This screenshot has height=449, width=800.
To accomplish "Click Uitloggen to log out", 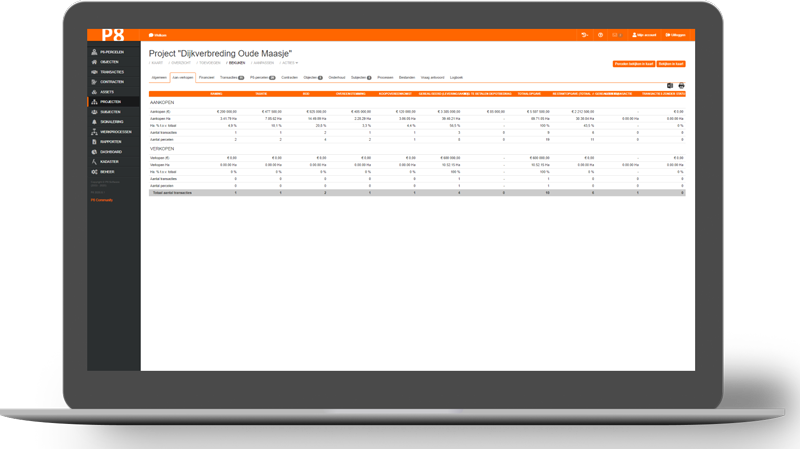I will 676,35.
